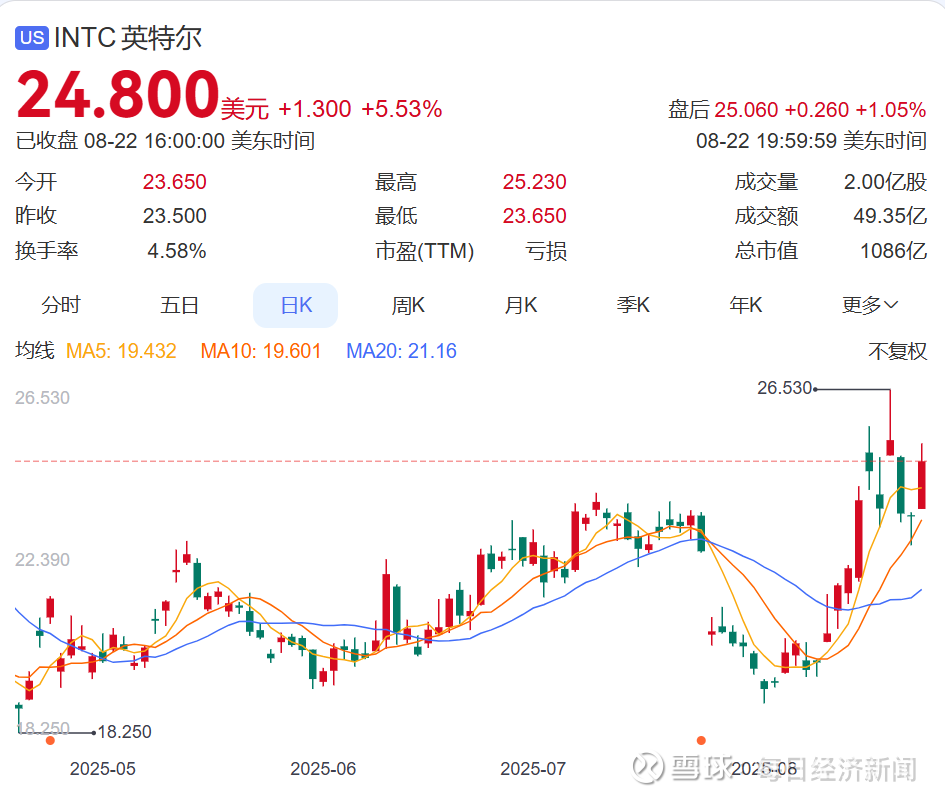The image size is (945, 798).
Task: Click the orange event dot near 2025-08
Action: click(701, 740)
